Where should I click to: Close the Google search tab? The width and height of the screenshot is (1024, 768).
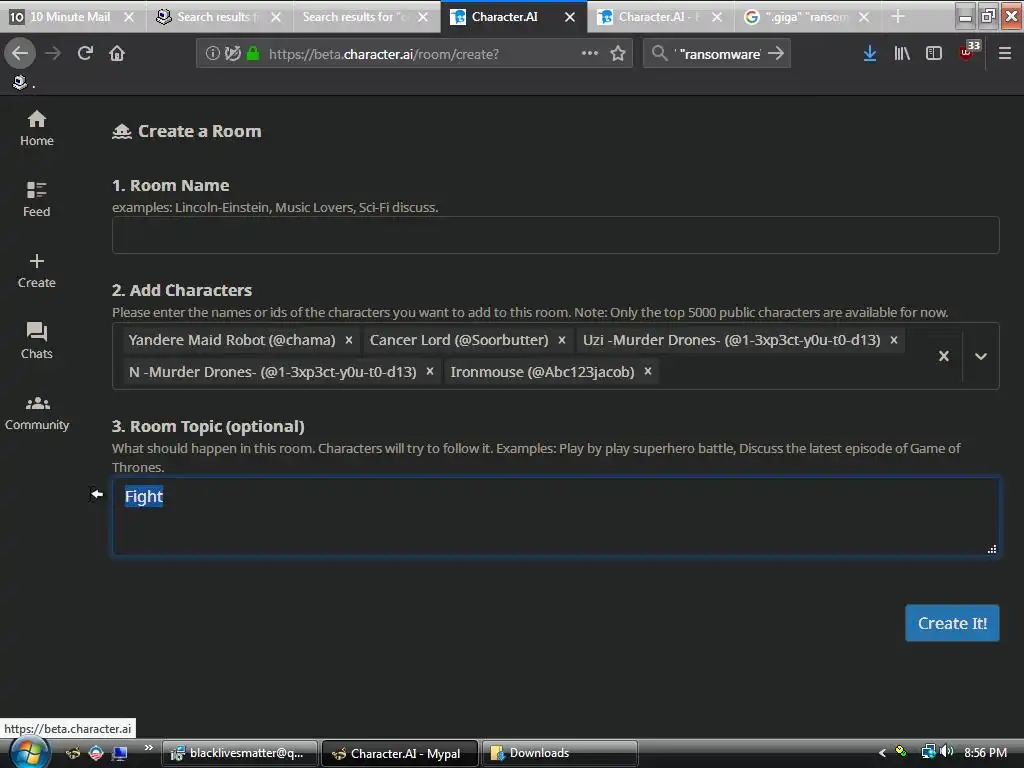(864, 17)
